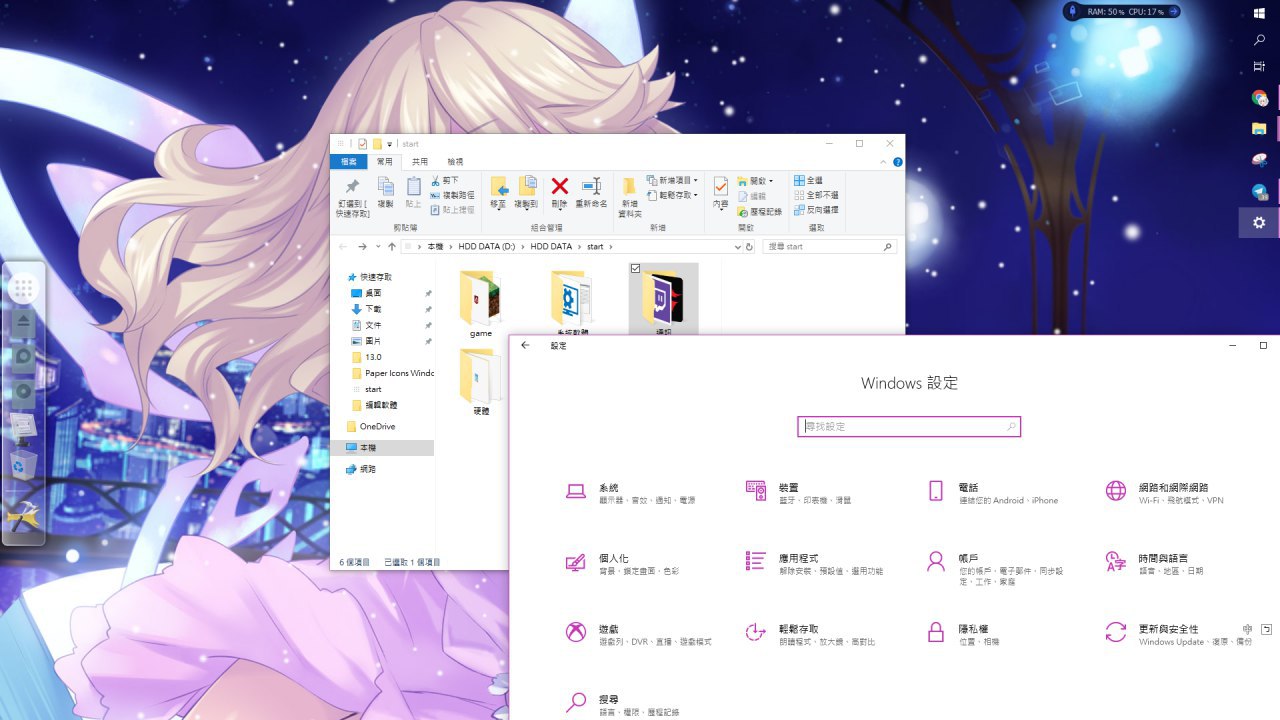1280x720 pixels.
Task: Open recent locations dropdown in Explorer
Action: pos(377,246)
